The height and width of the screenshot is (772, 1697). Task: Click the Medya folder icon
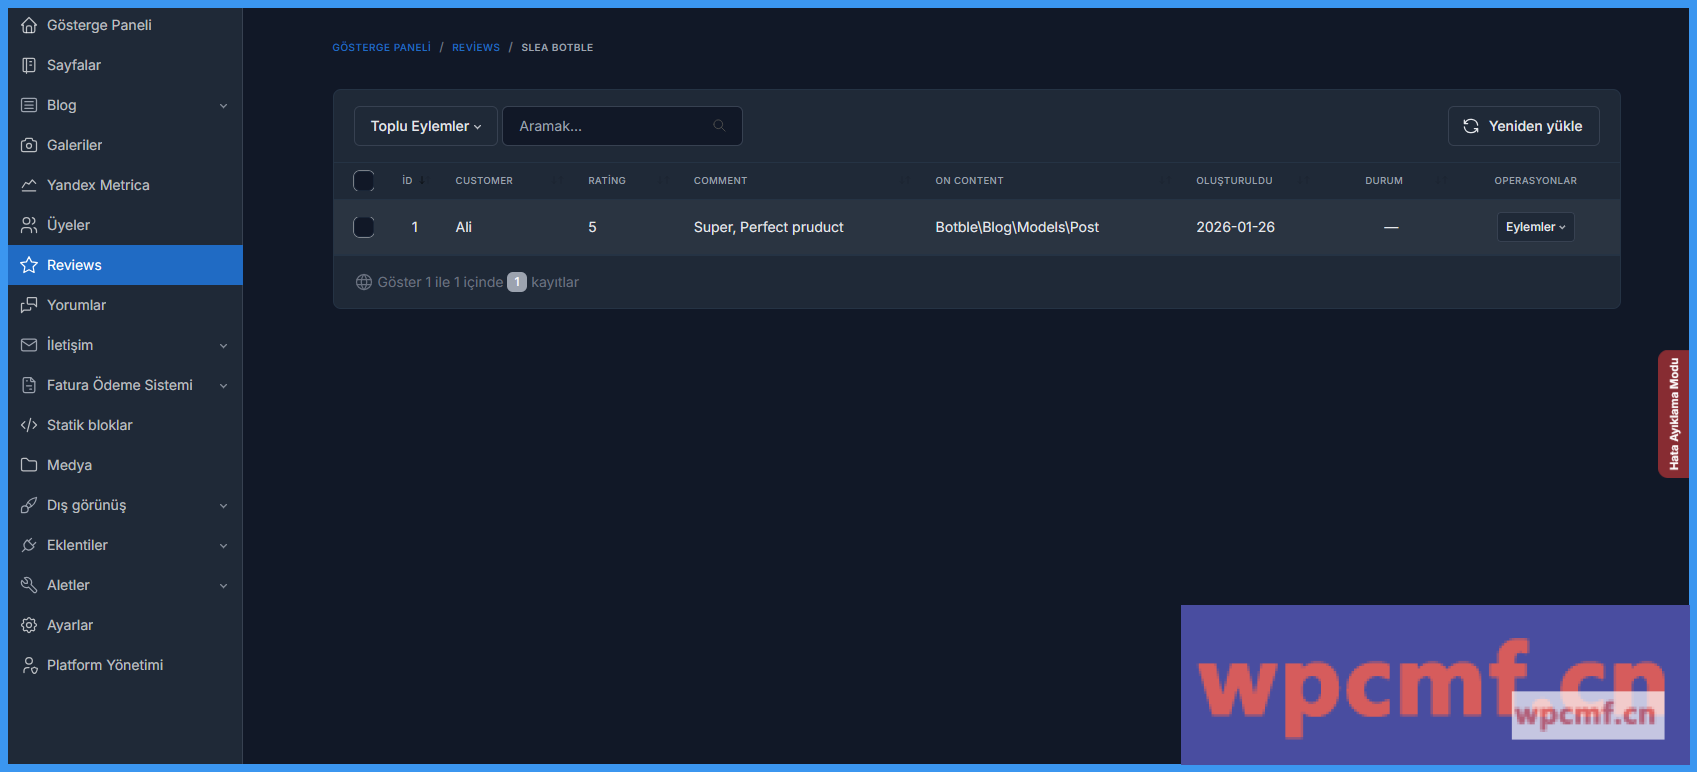point(29,465)
